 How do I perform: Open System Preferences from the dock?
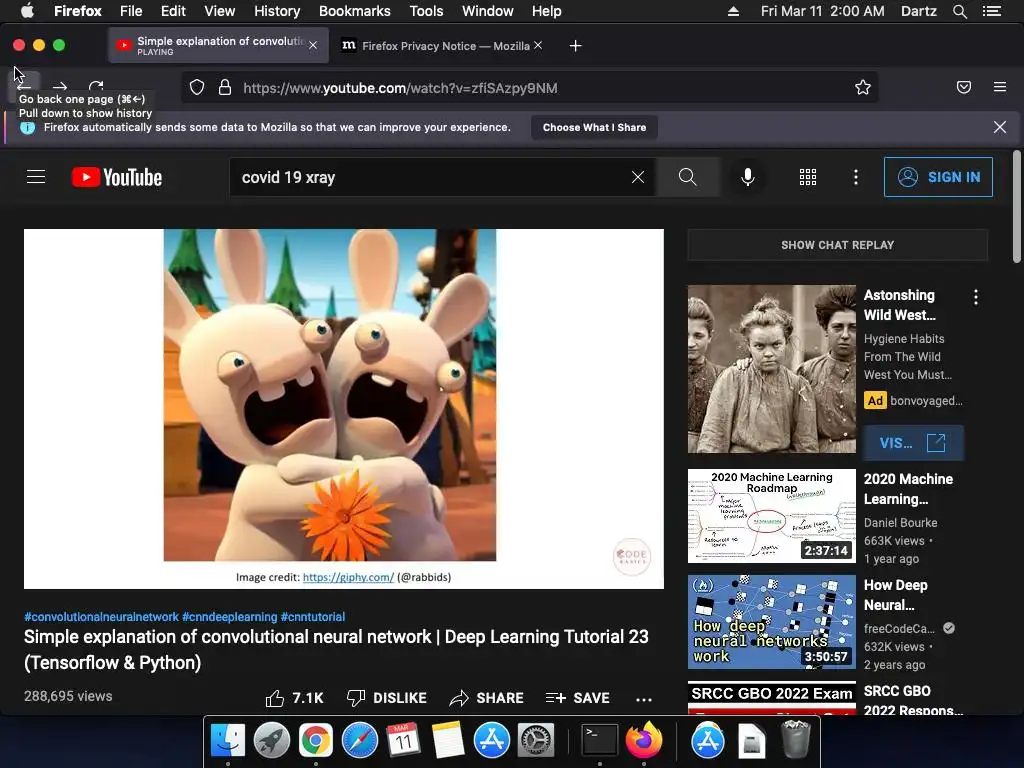(536, 741)
